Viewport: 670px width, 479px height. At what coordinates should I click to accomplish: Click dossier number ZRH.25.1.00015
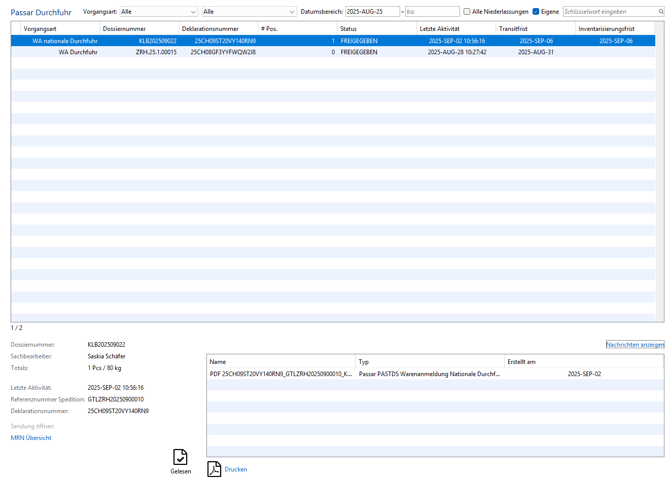coord(156,52)
